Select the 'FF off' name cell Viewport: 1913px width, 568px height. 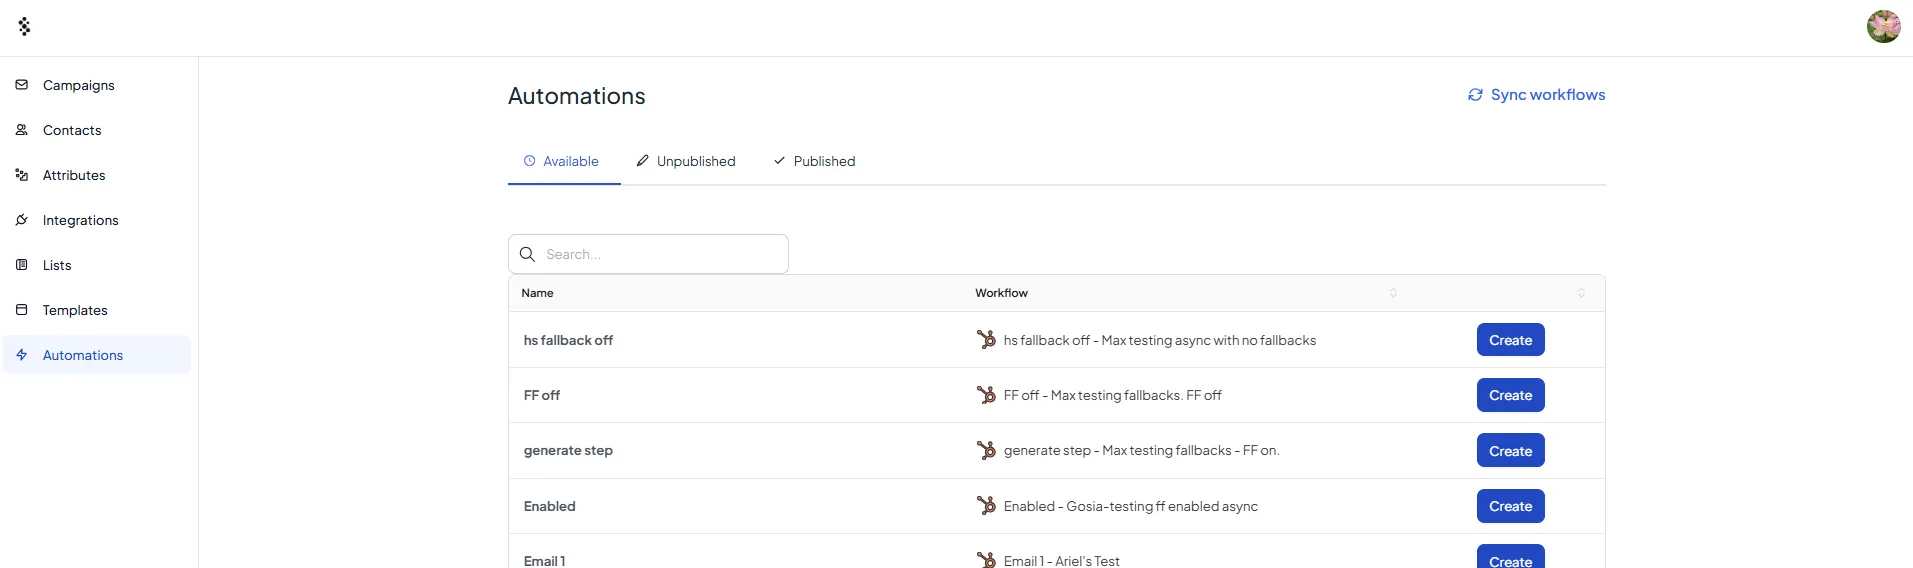(542, 395)
